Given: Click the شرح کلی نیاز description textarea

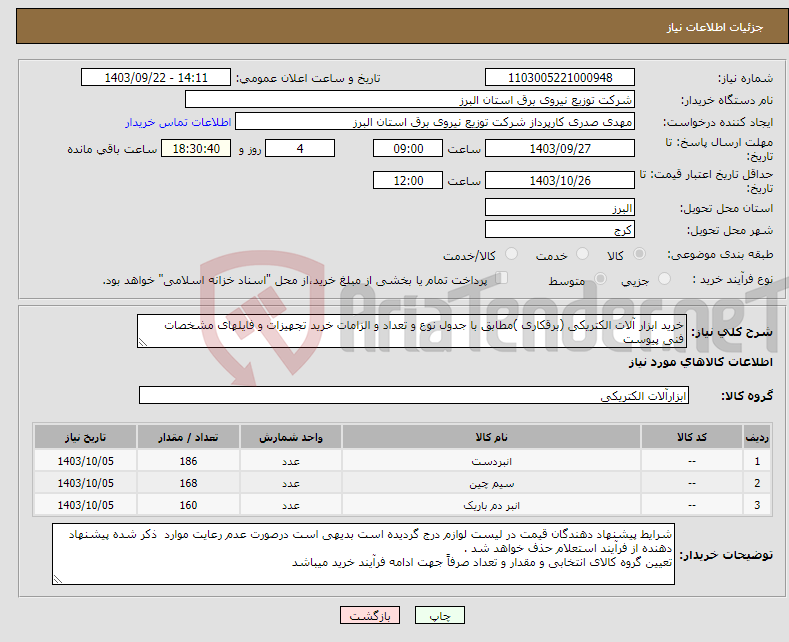Looking at the screenshot, I should [x=412, y=332].
